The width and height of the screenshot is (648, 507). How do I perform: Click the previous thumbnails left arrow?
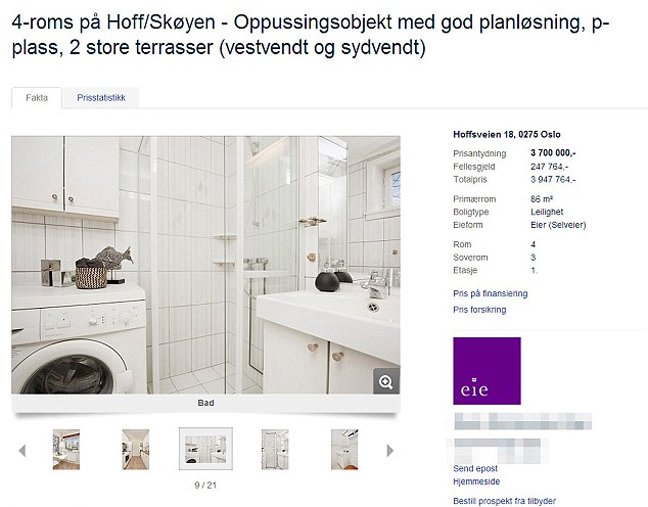coord(22,450)
